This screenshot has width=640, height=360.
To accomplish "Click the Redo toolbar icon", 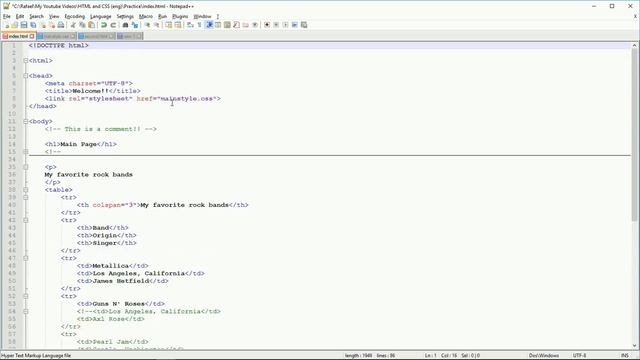I will pos(113,25).
